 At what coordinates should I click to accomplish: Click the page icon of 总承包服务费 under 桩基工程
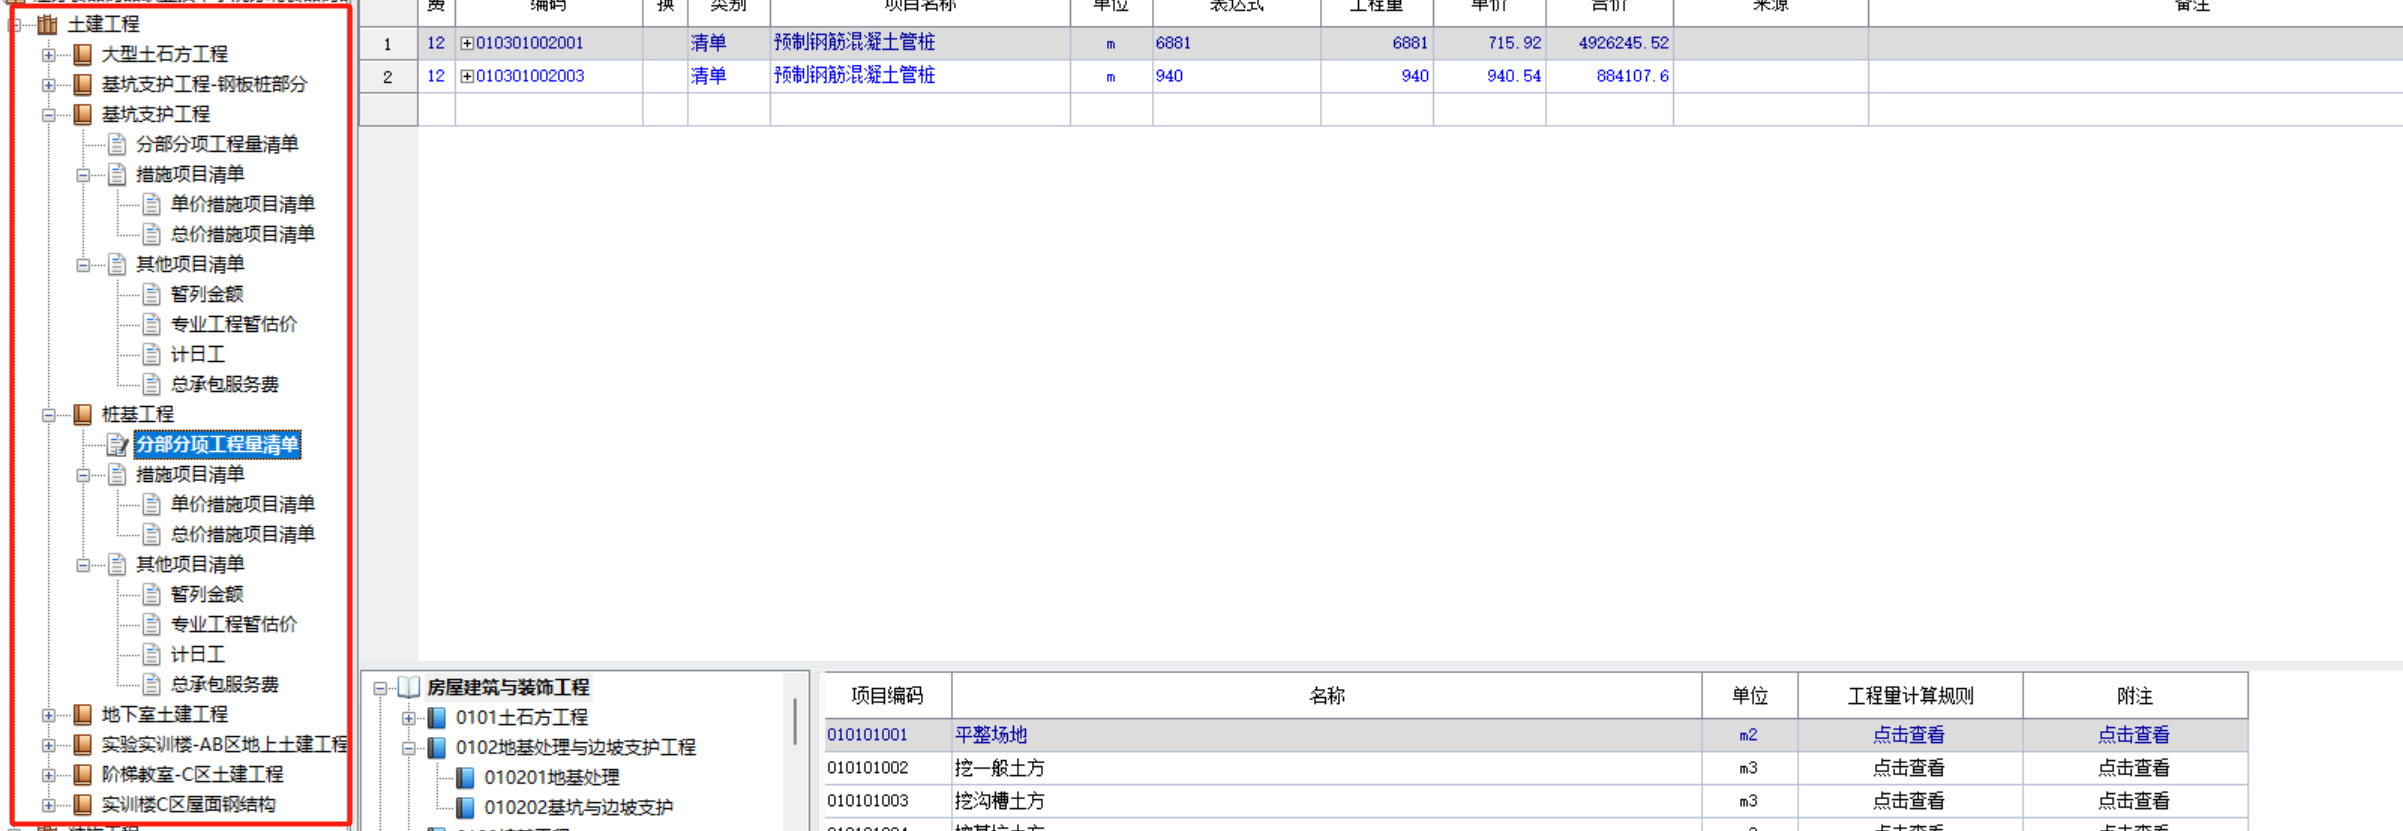coord(151,684)
